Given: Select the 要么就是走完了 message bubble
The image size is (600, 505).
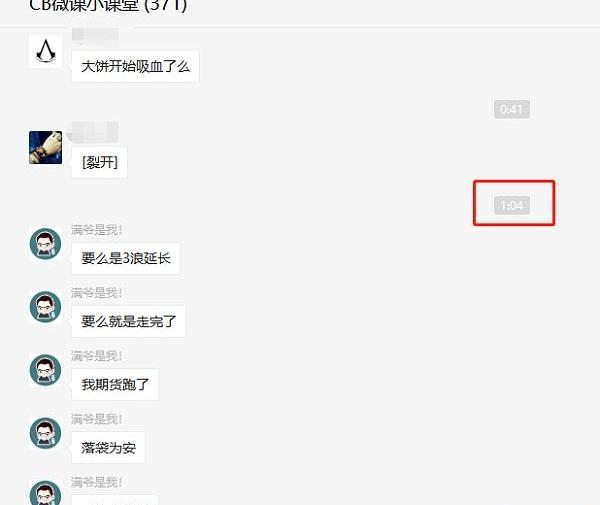Looking at the screenshot, I should 129,321.
